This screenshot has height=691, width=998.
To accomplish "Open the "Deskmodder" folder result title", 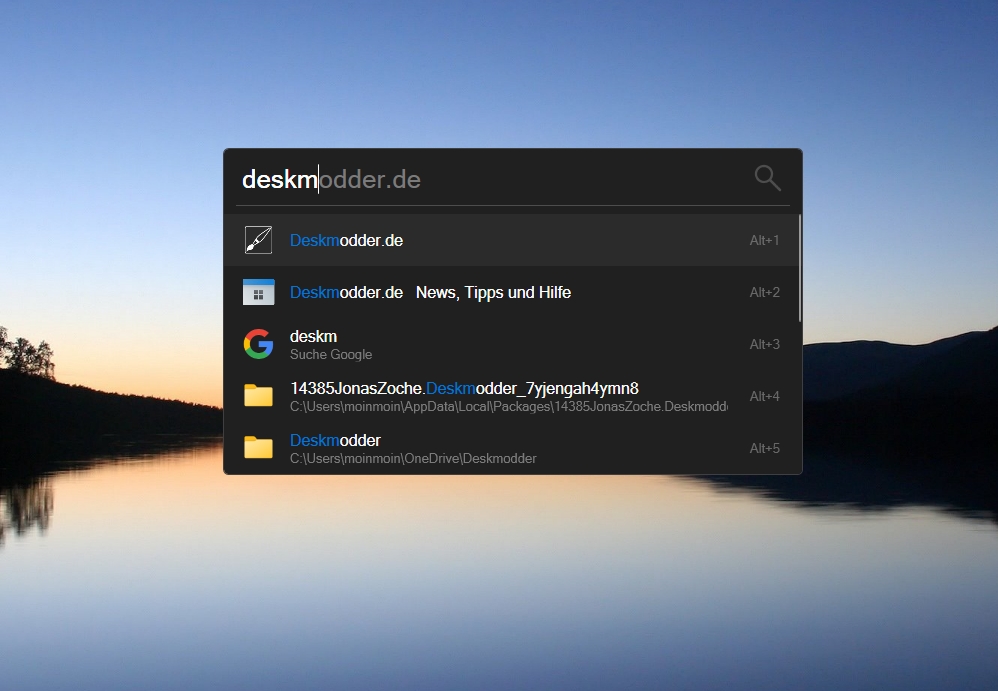I will [x=335, y=440].
